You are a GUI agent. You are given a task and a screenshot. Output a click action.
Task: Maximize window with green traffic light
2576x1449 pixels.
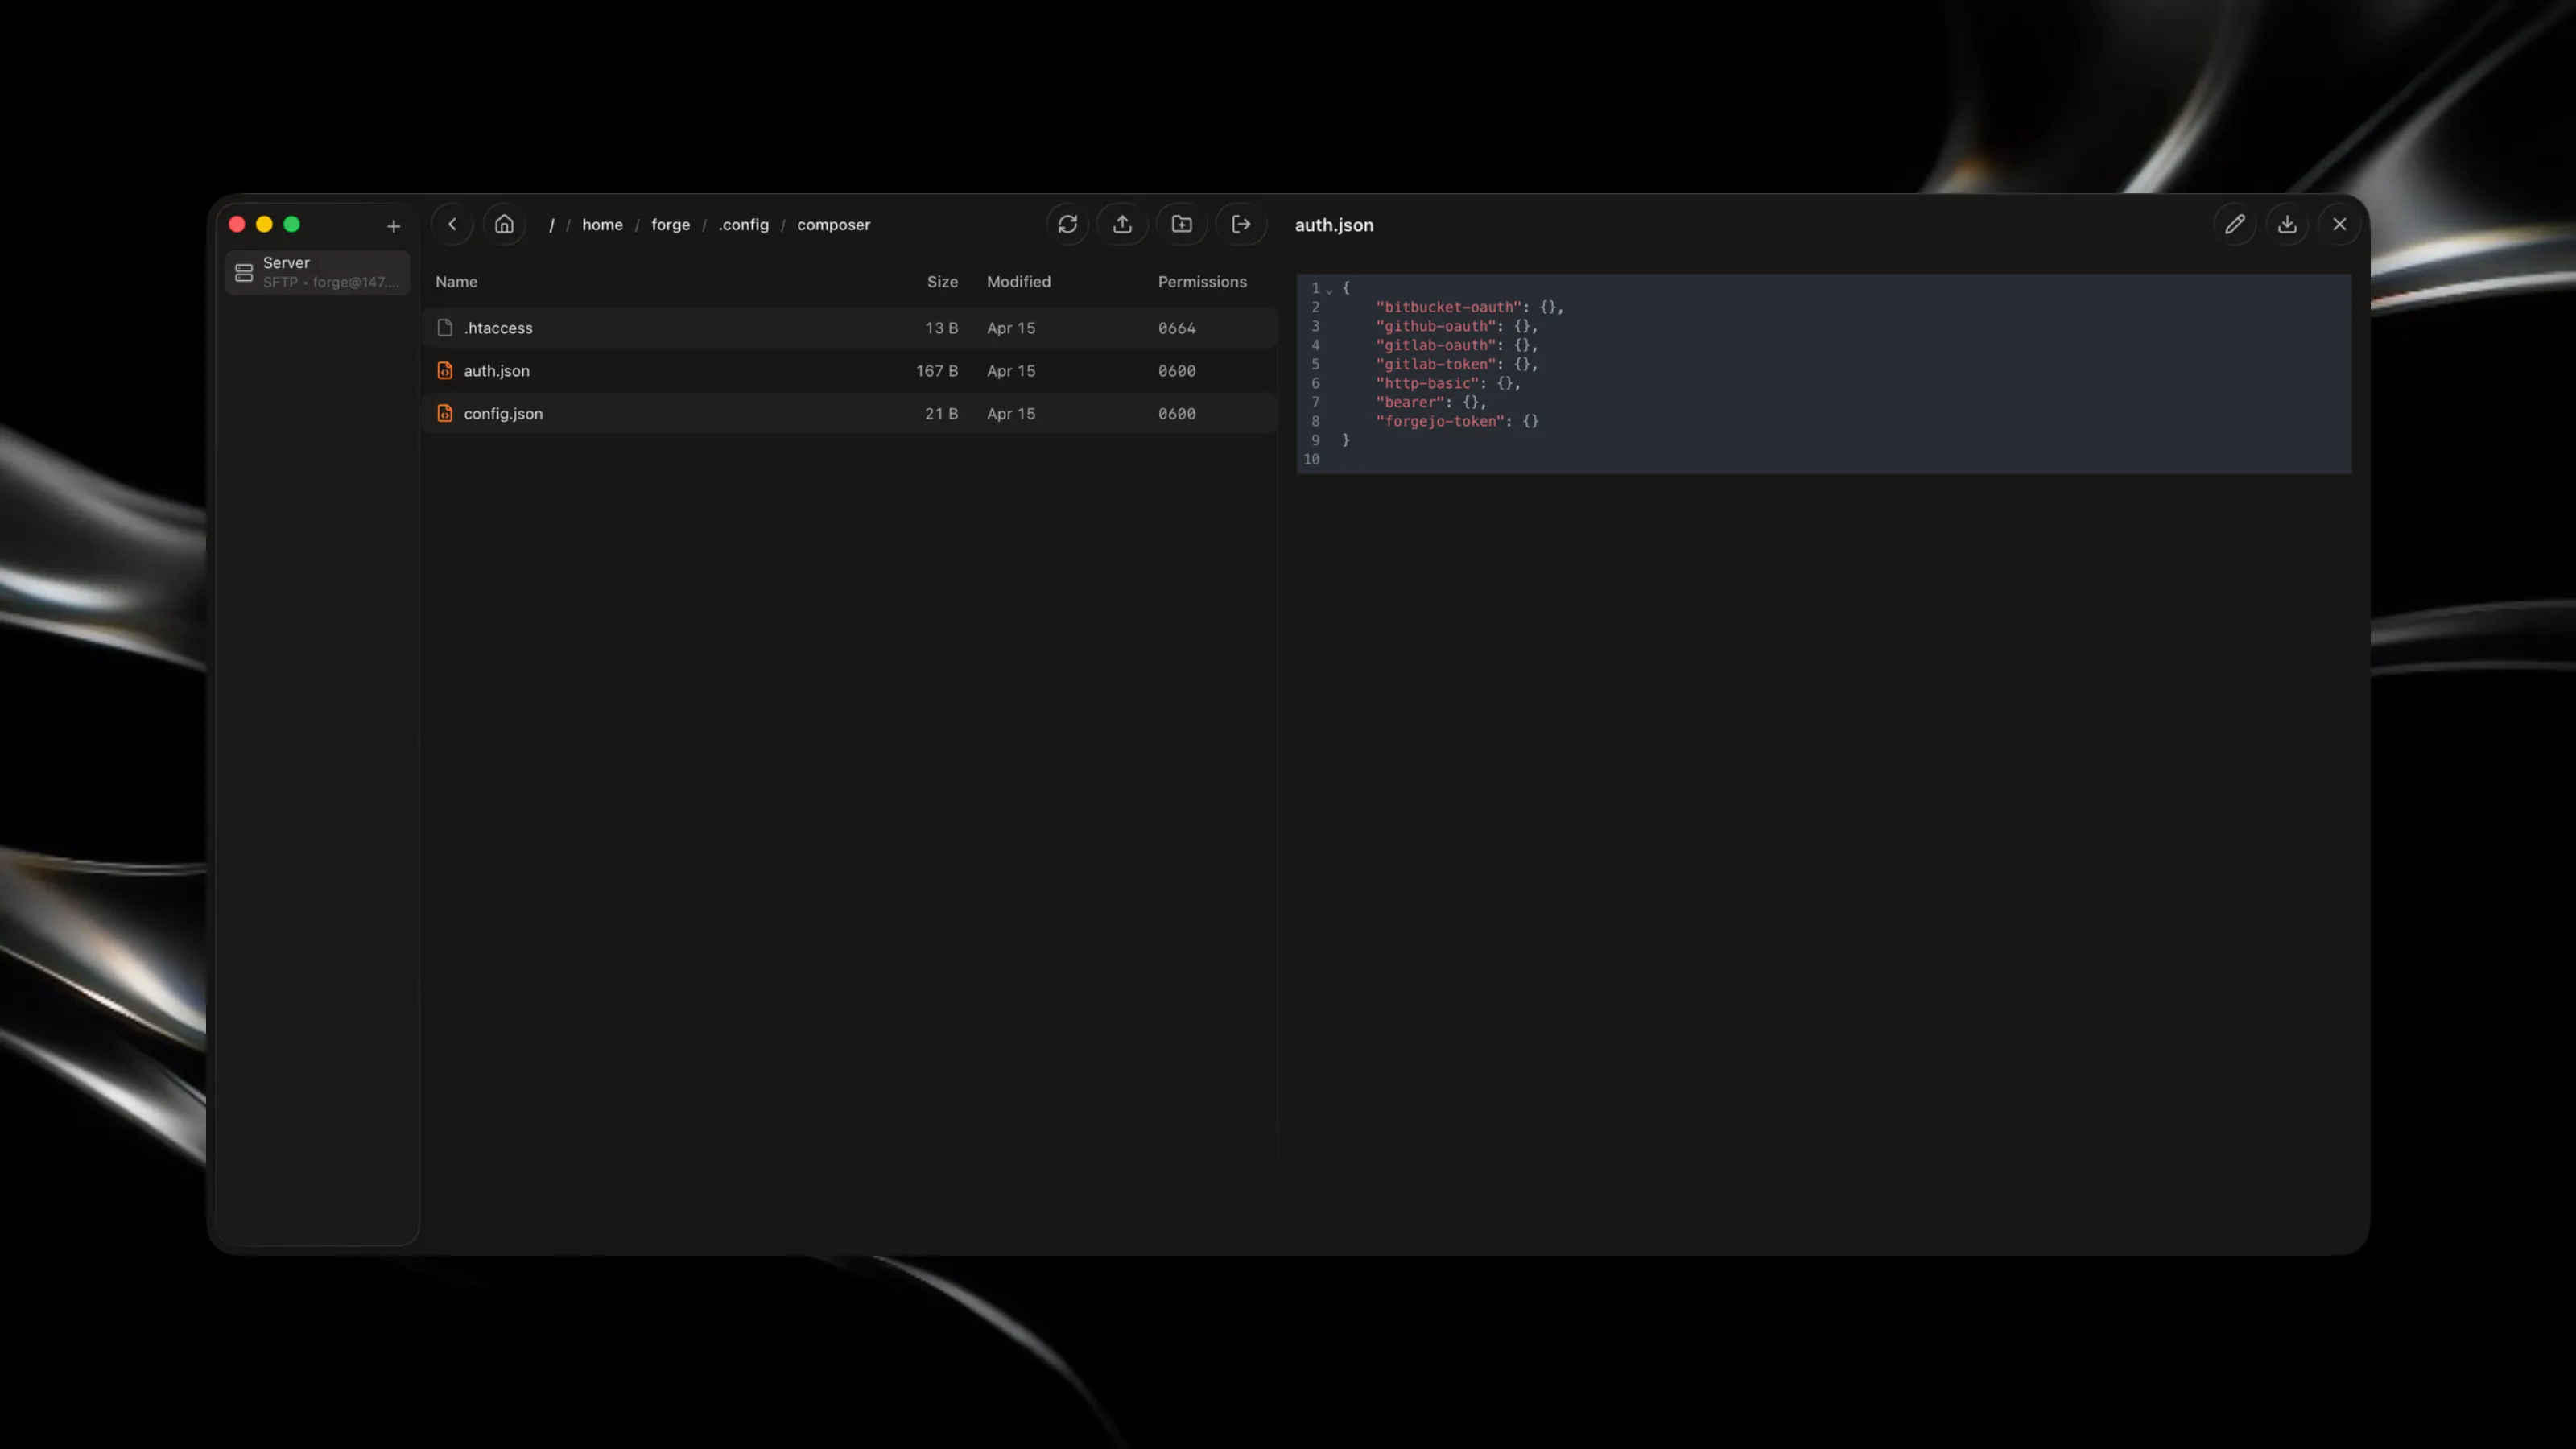(292, 224)
